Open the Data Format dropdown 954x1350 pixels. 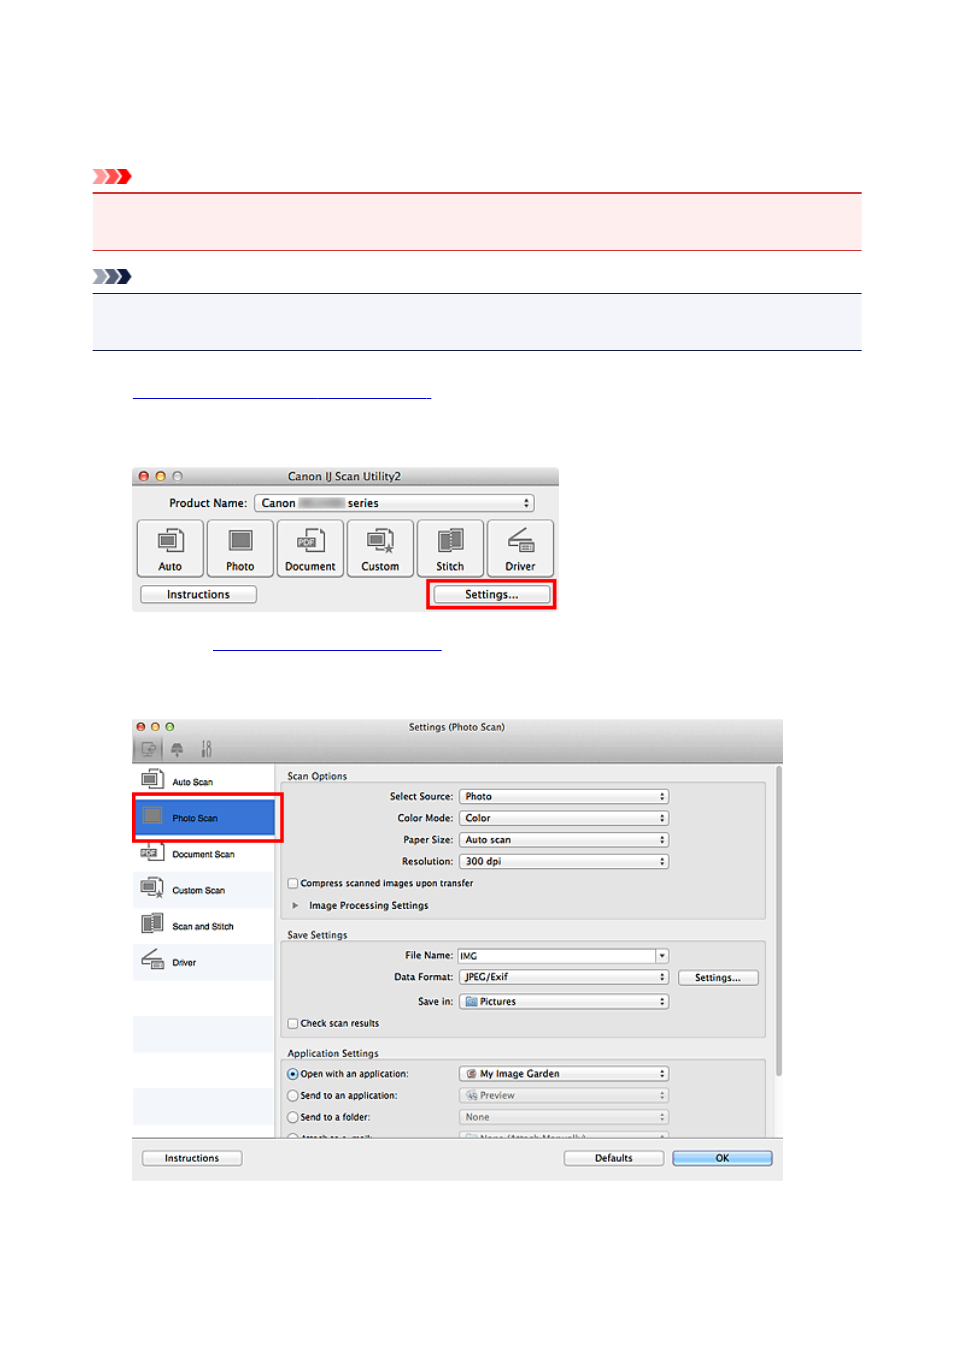564,977
